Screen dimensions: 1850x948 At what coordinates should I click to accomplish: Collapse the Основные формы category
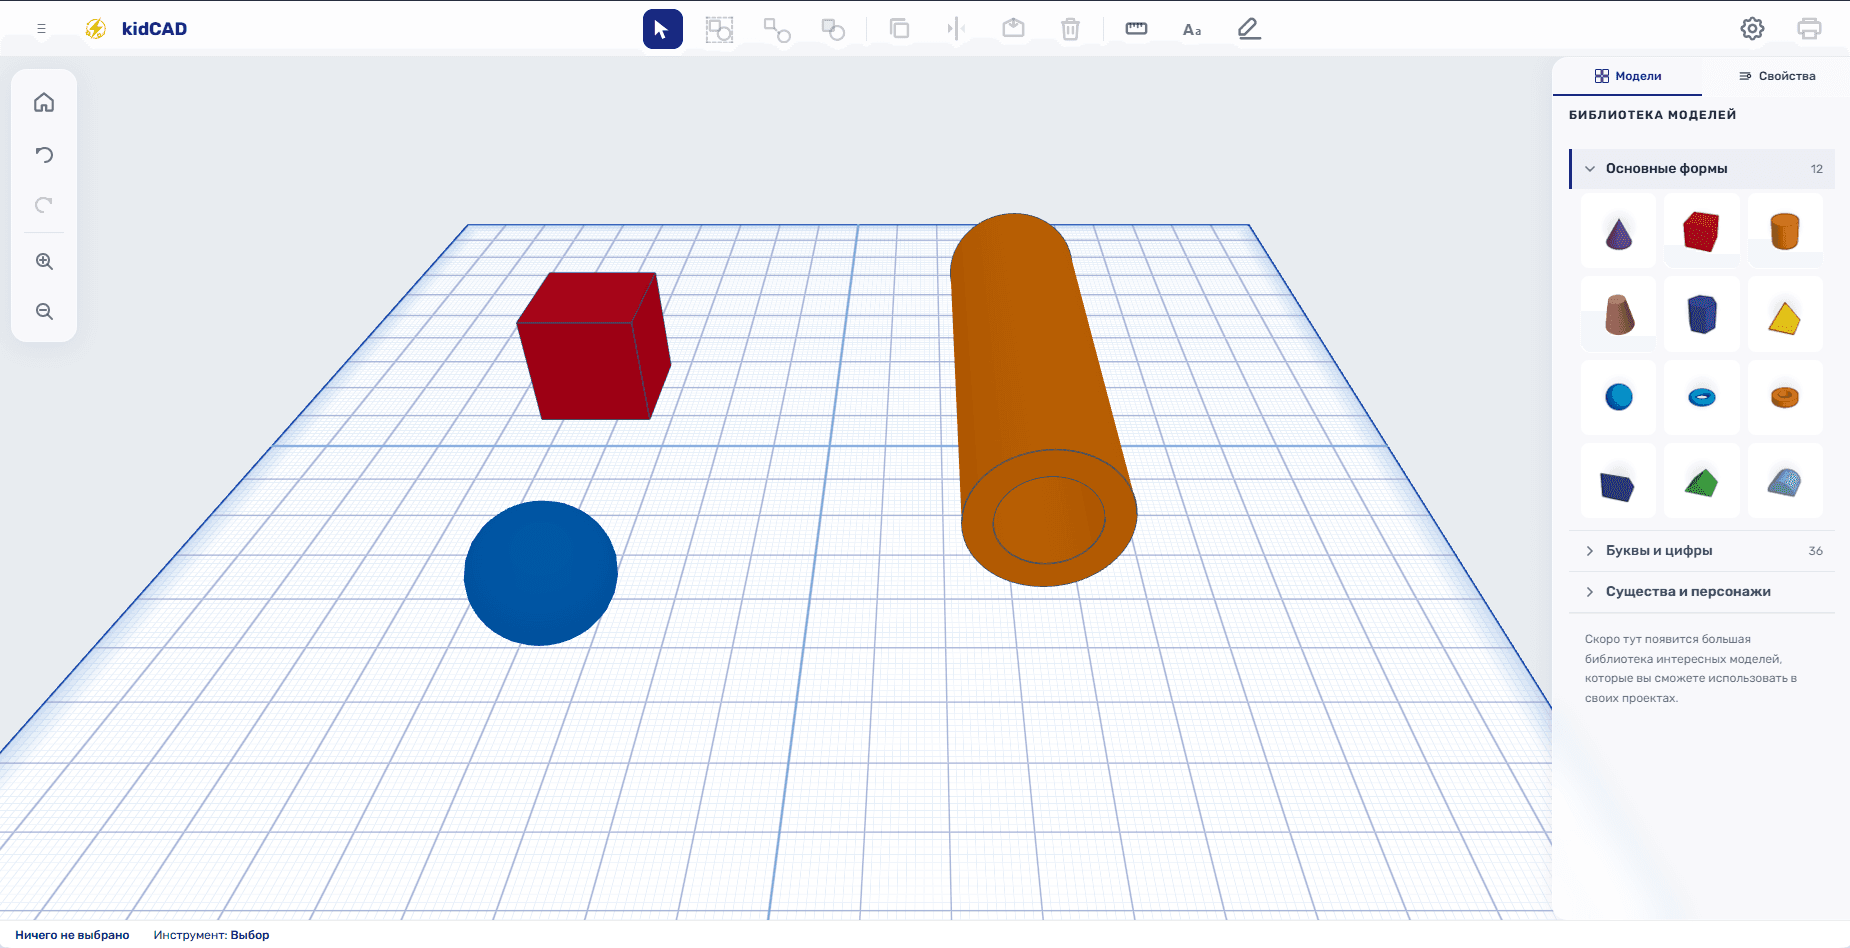click(1702, 169)
